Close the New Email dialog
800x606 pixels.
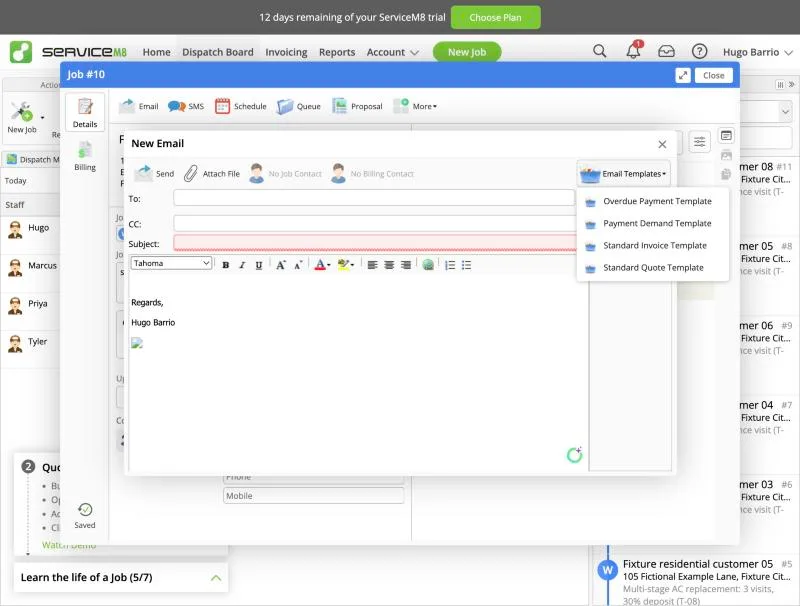click(x=662, y=144)
